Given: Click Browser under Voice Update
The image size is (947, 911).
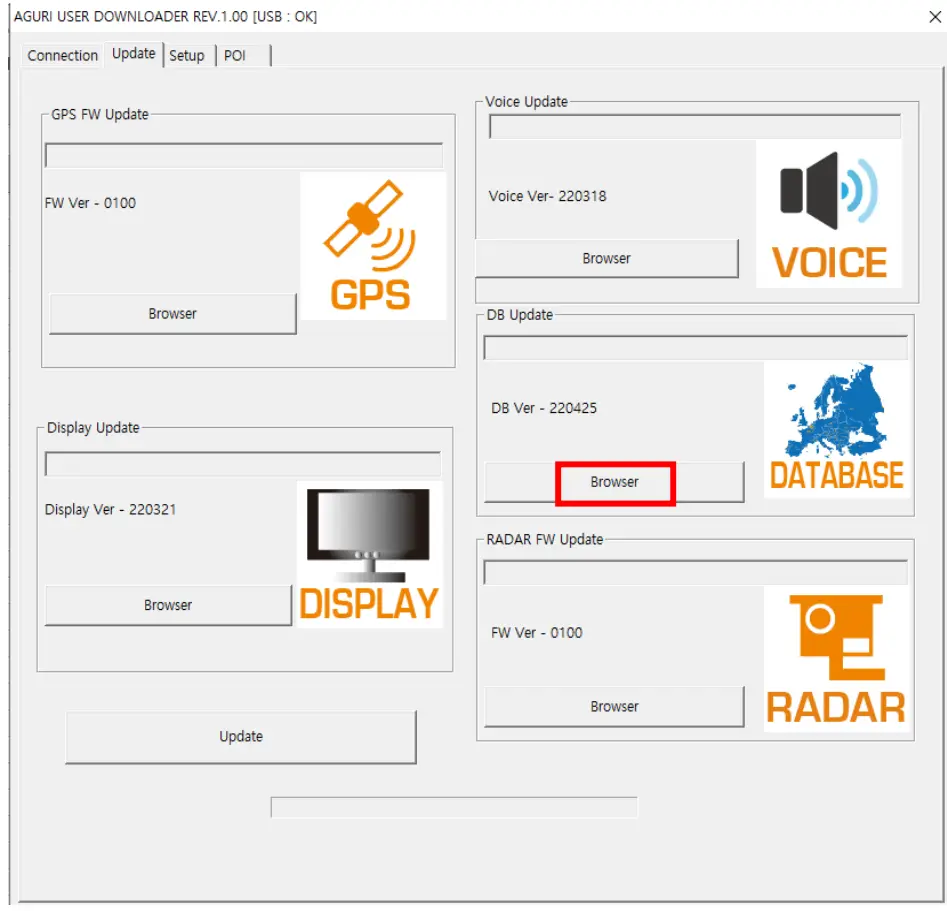Looking at the screenshot, I should coord(606,259).
